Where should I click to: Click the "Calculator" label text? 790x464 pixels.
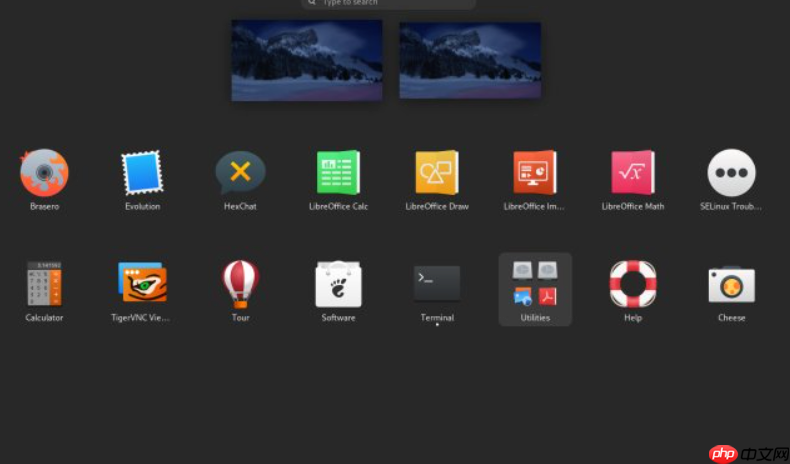44,318
